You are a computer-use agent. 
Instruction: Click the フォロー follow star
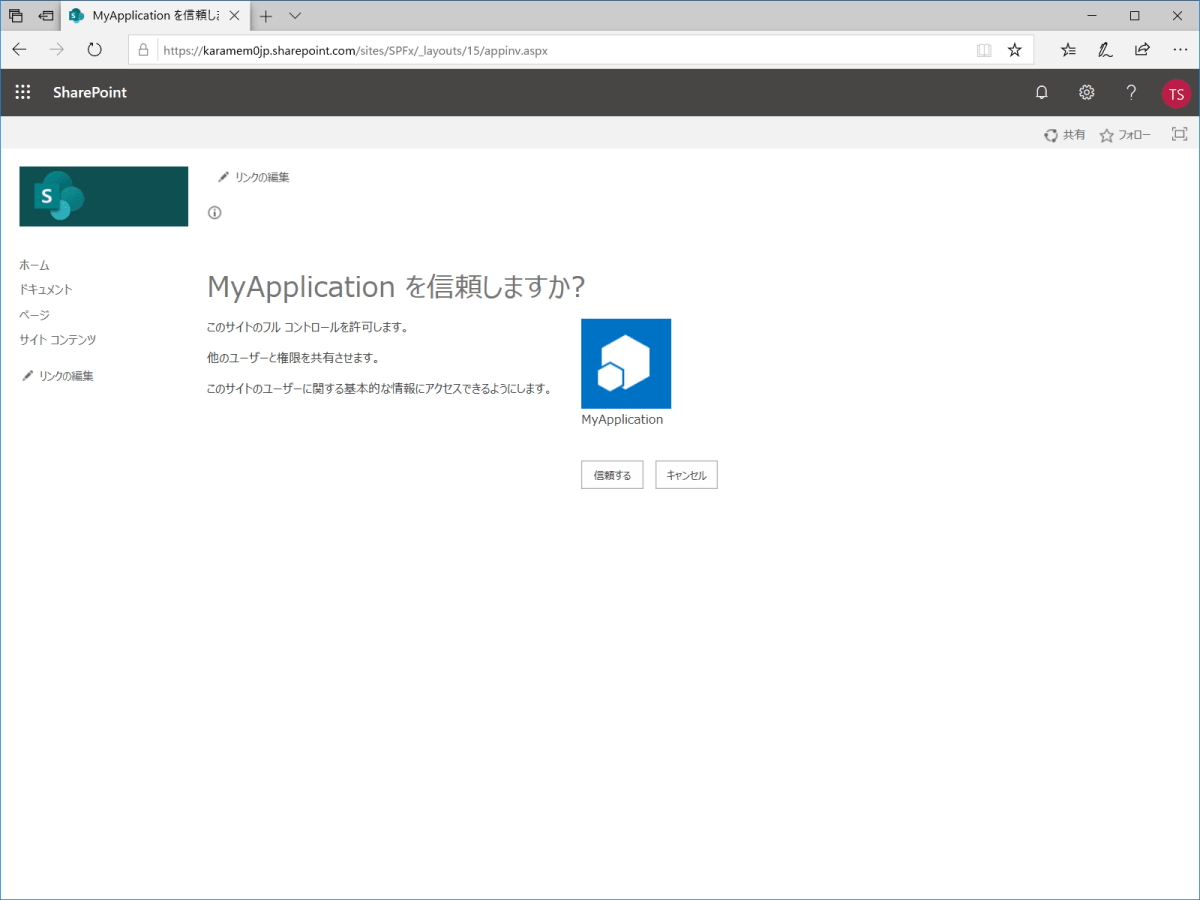[x=1125, y=135]
